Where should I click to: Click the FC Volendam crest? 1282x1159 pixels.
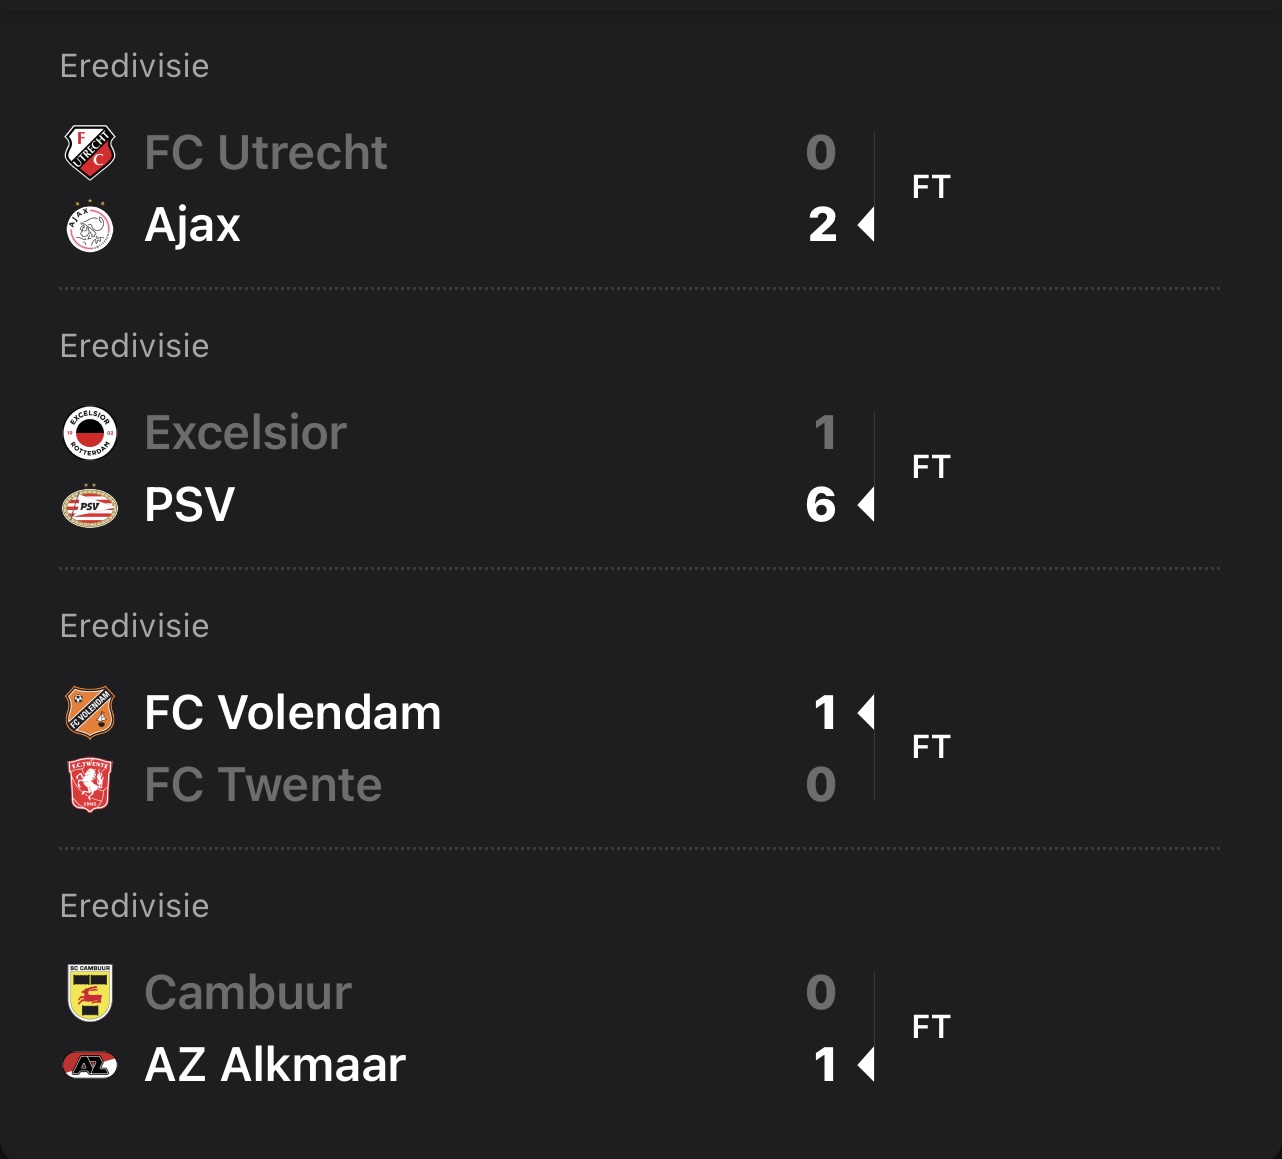click(90, 713)
